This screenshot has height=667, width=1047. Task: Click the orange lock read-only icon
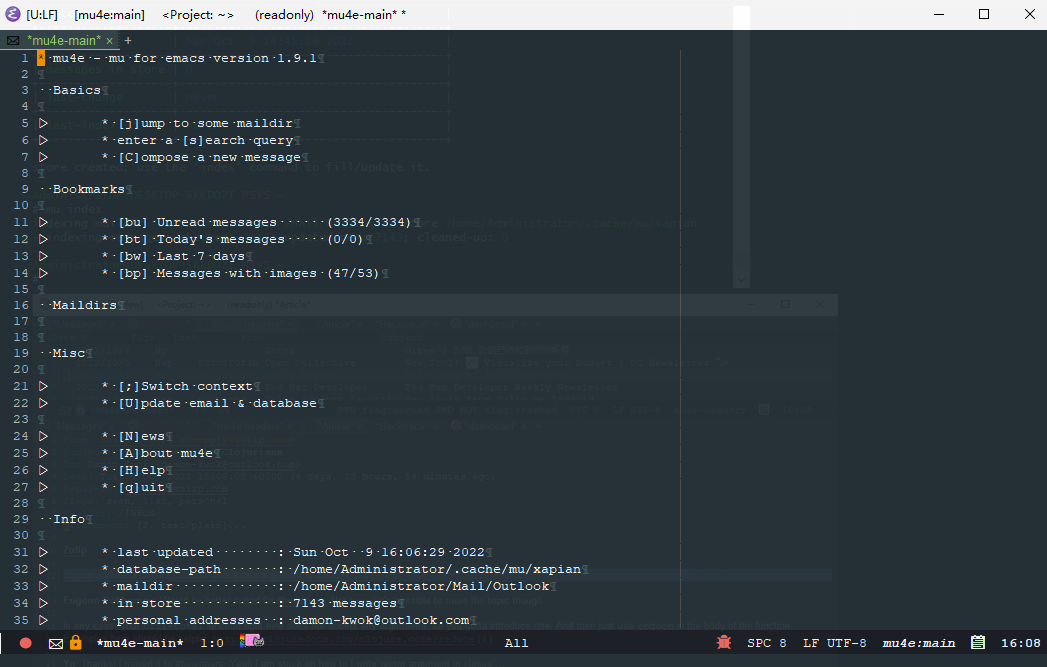75,642
